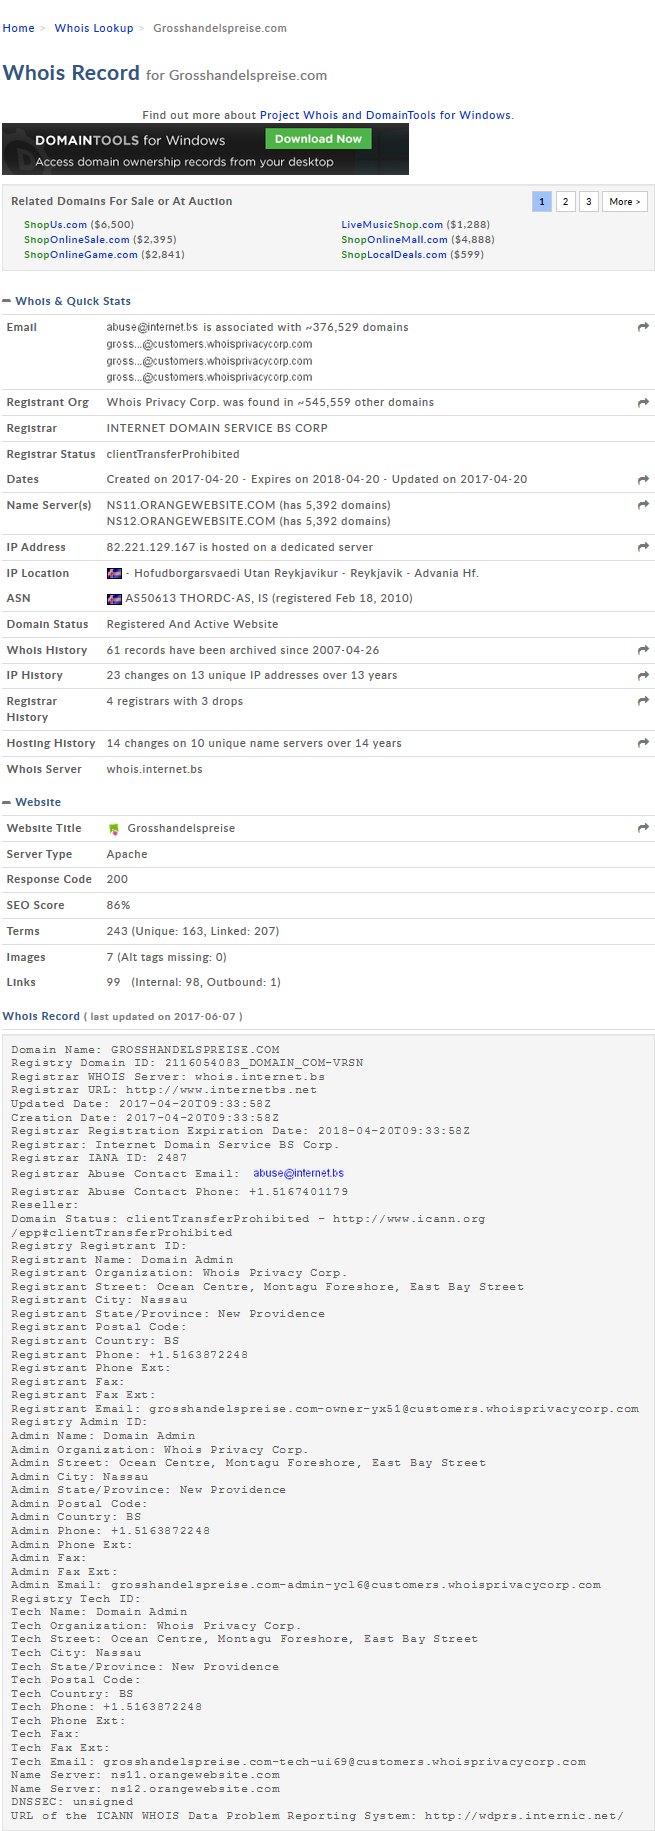Click the whois.internet.bs Whois Server value
655x1831 pixels.
pyautogui.click(x=155, y=769)
